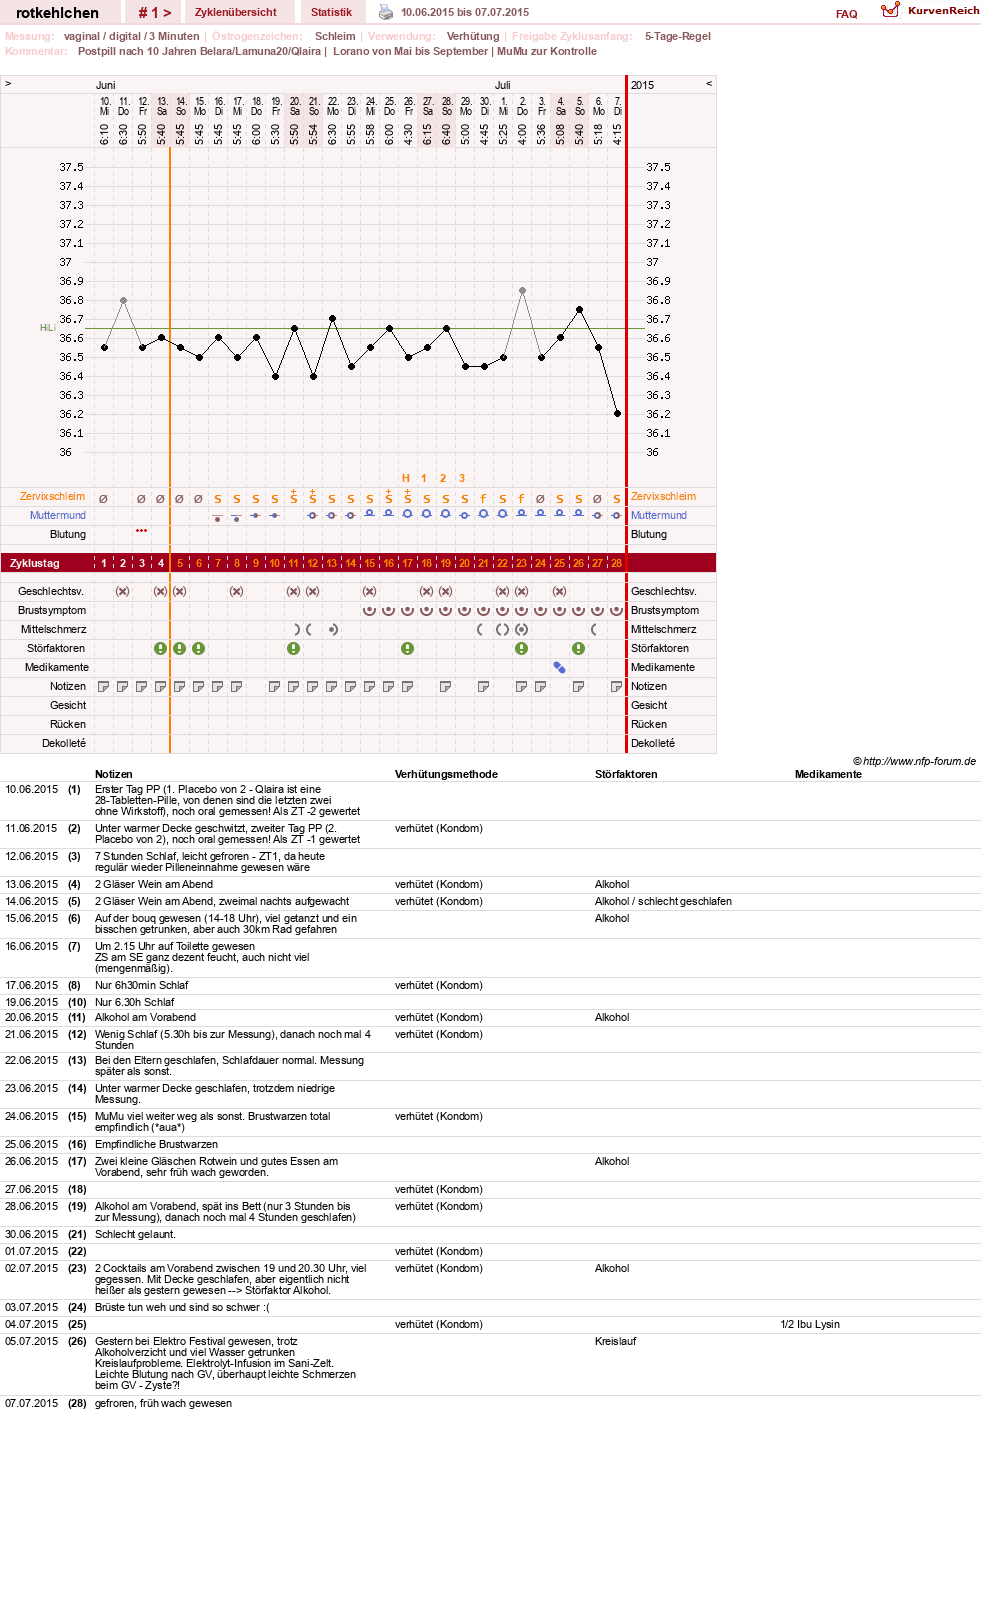Open the FAQ link
Screen dimensions: 981x1622
[x=846, y=14]
